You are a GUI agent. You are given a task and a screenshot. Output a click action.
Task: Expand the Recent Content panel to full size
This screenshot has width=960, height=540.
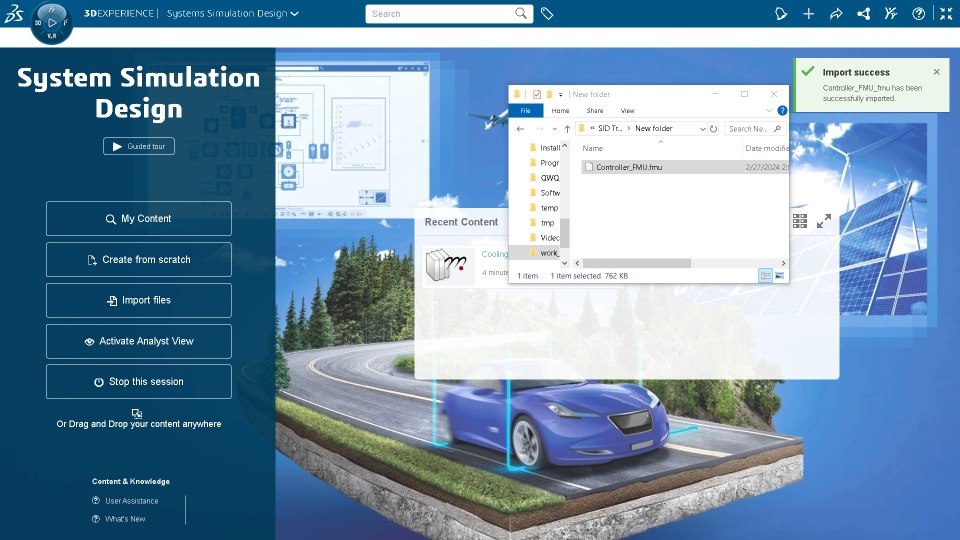[824, 221]
